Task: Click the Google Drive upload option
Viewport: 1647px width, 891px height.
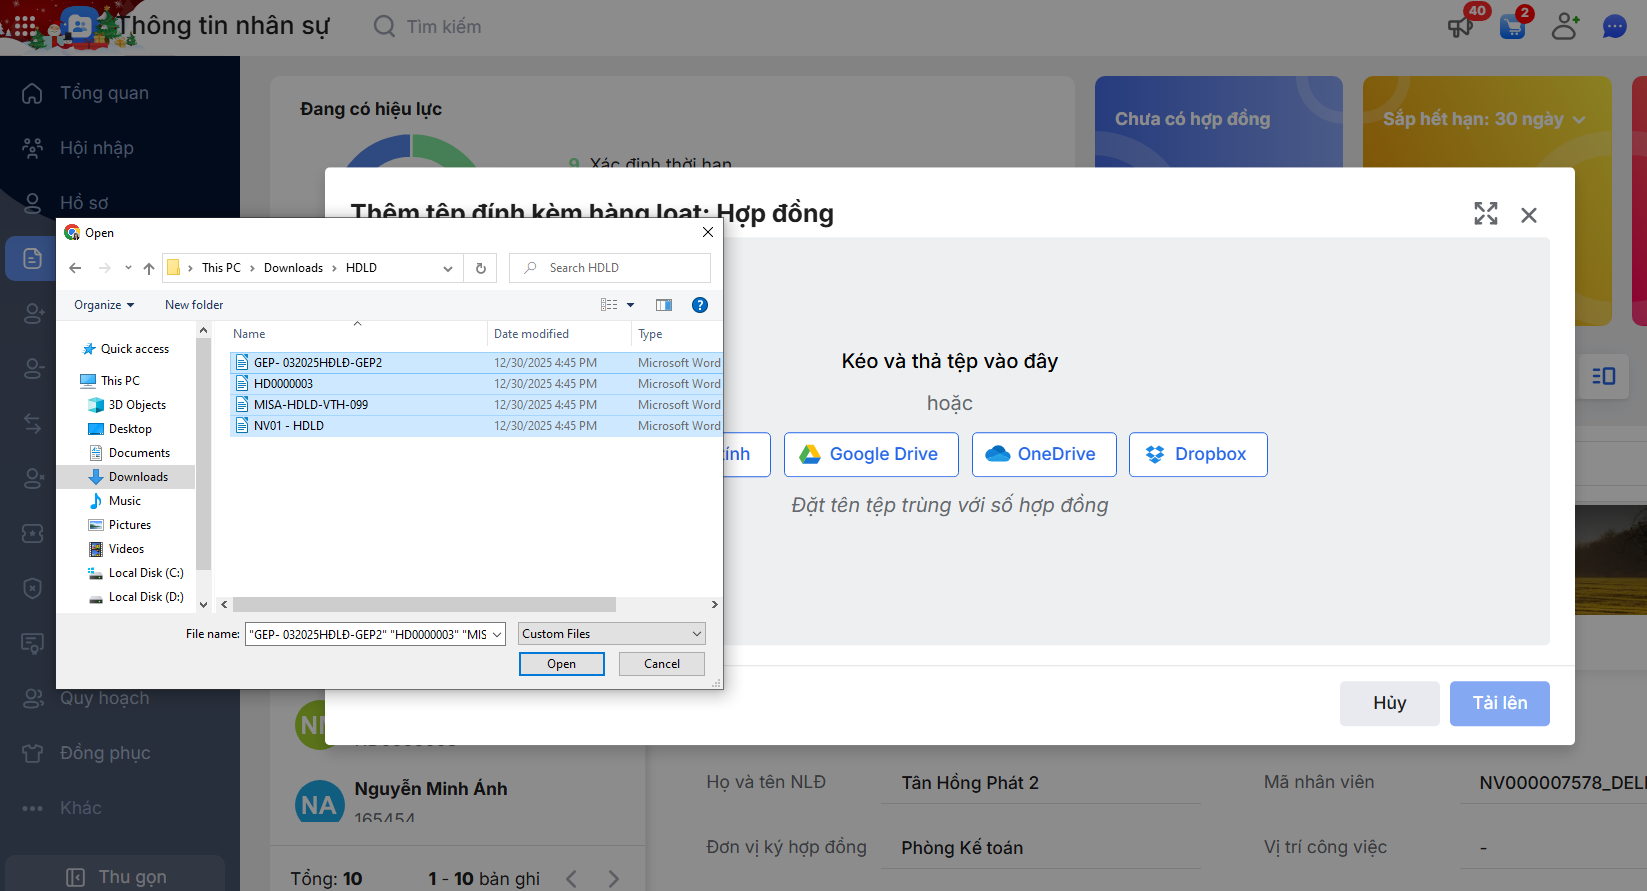Action: coord(870,454)
